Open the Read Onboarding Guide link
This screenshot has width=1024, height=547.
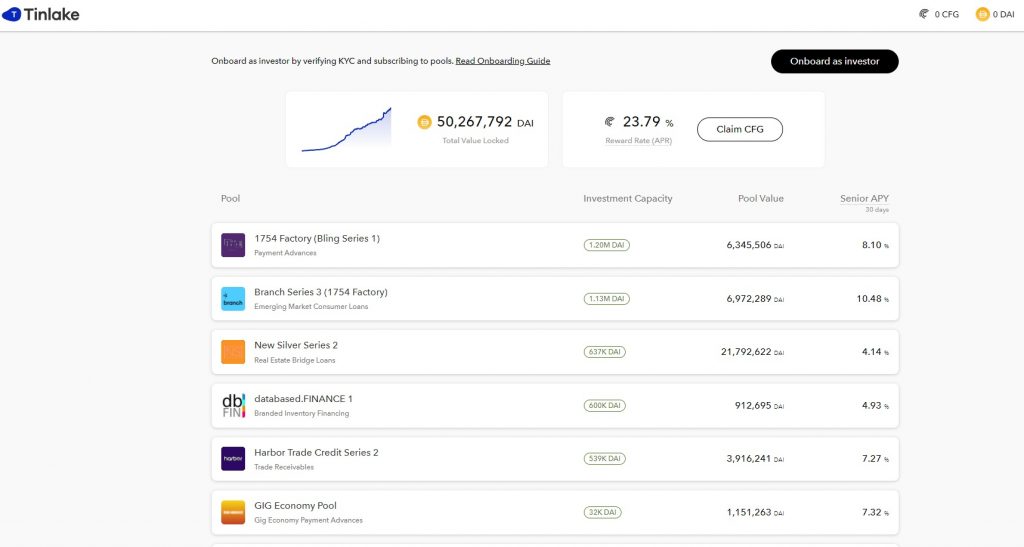point(502,61)
